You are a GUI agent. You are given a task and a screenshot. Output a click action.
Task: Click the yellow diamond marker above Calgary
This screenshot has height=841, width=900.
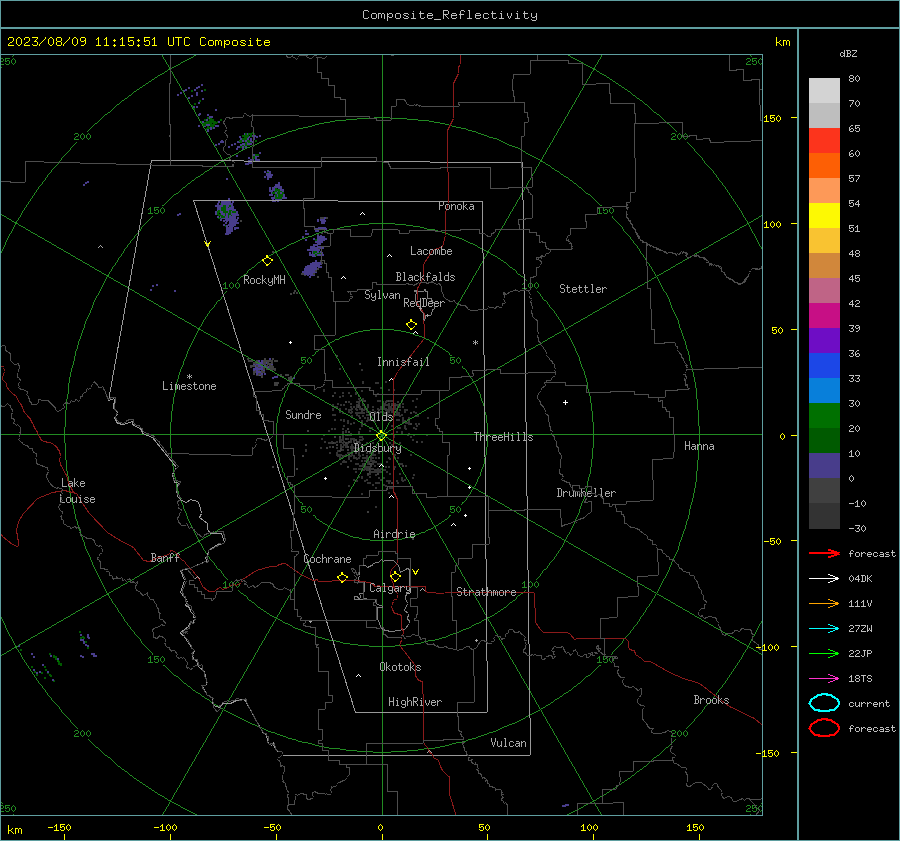(395, 576)
